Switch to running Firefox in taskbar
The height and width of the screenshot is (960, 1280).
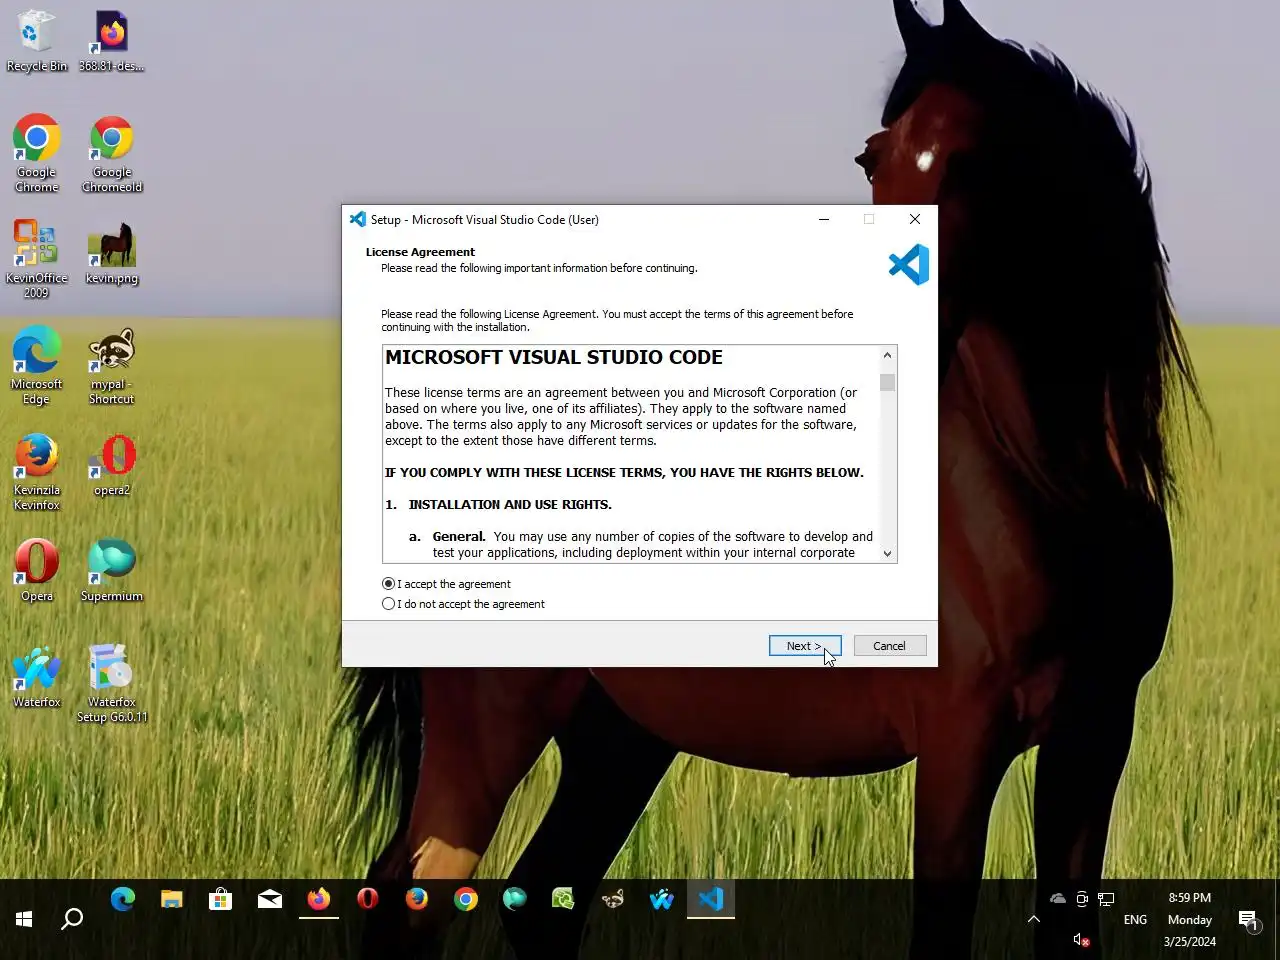click(319, 899)
